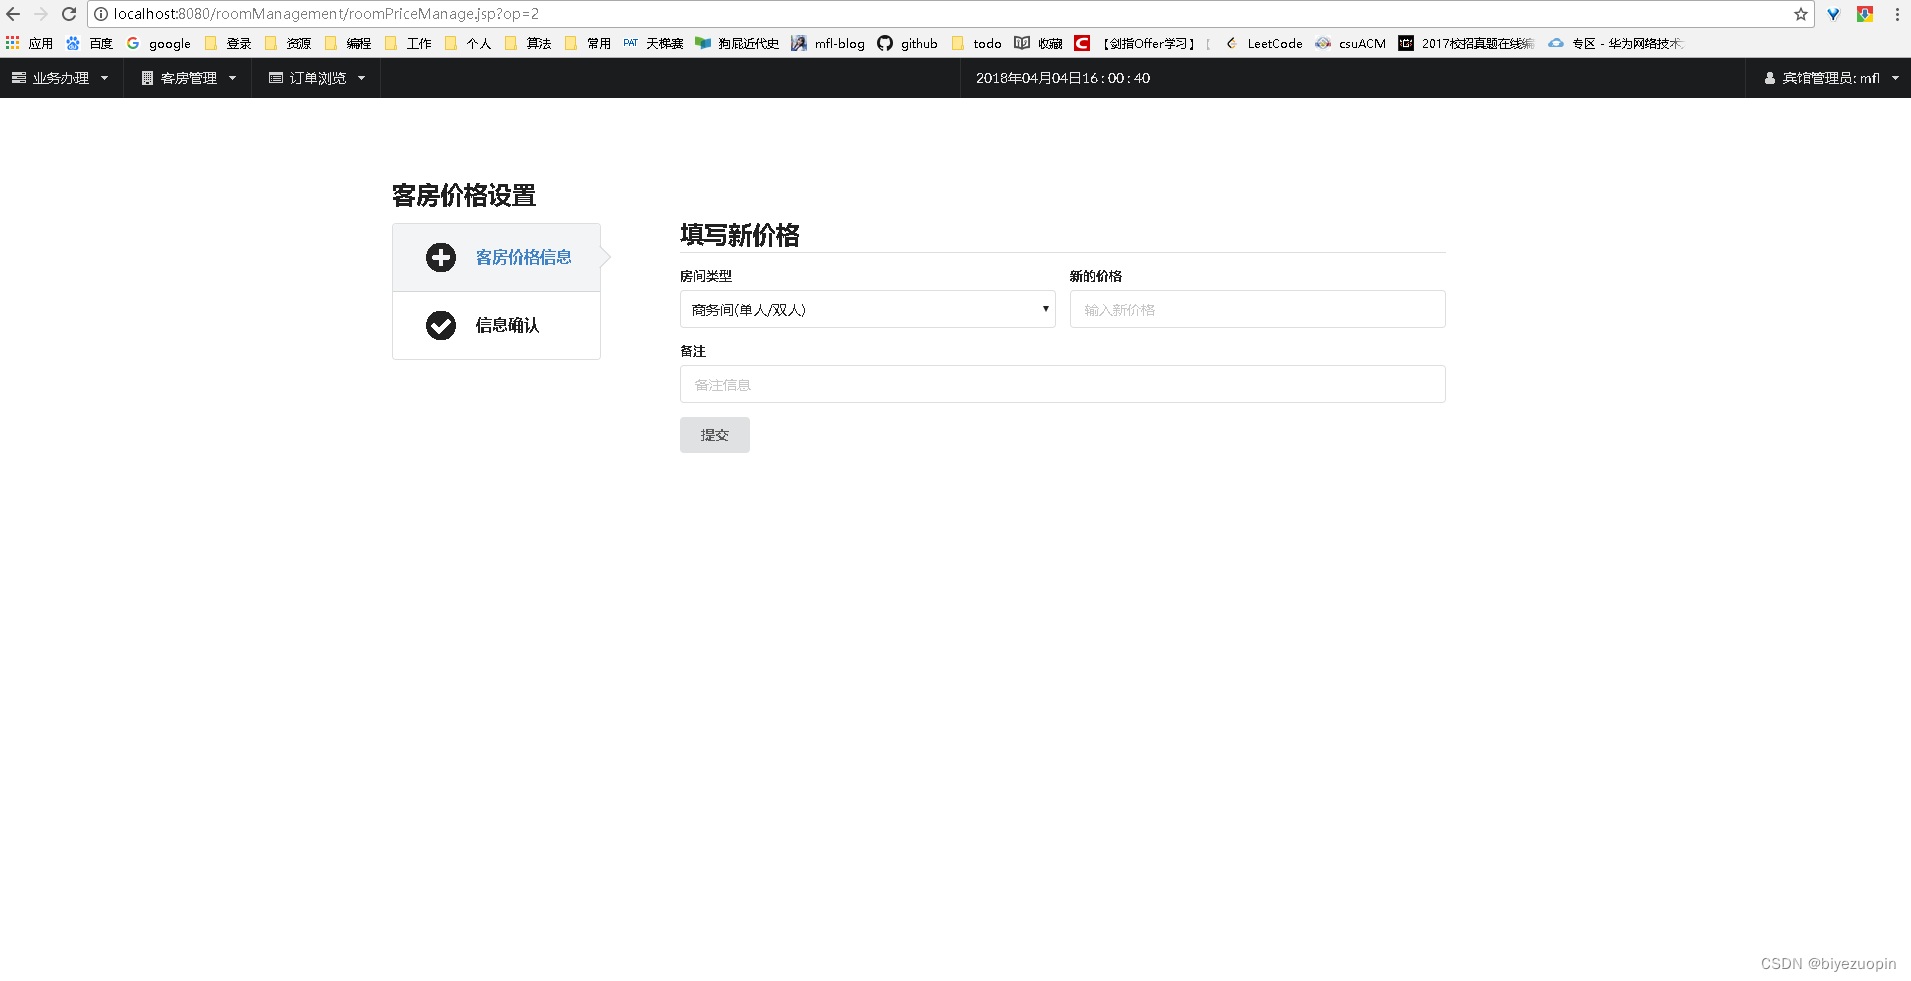The image size is (1911, 981).
Task: Open the csuACM bookmark
Action: [1351, 43]
